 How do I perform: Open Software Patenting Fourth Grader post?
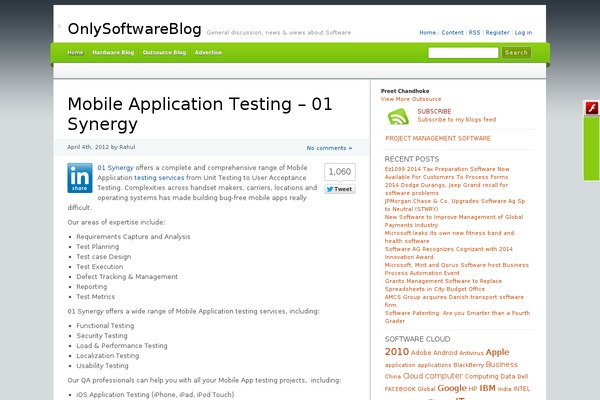457,317
